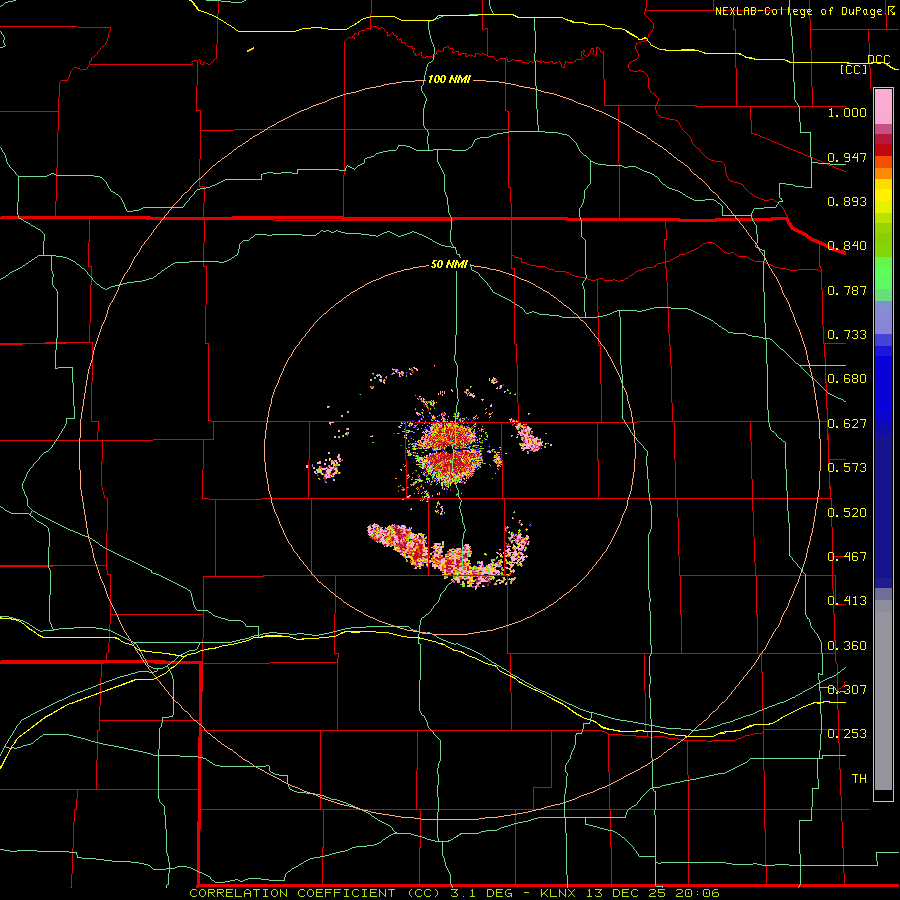The width and height of the screenshot is (900, 900).
Task: Click the DCC legend title
Action: 878,59
